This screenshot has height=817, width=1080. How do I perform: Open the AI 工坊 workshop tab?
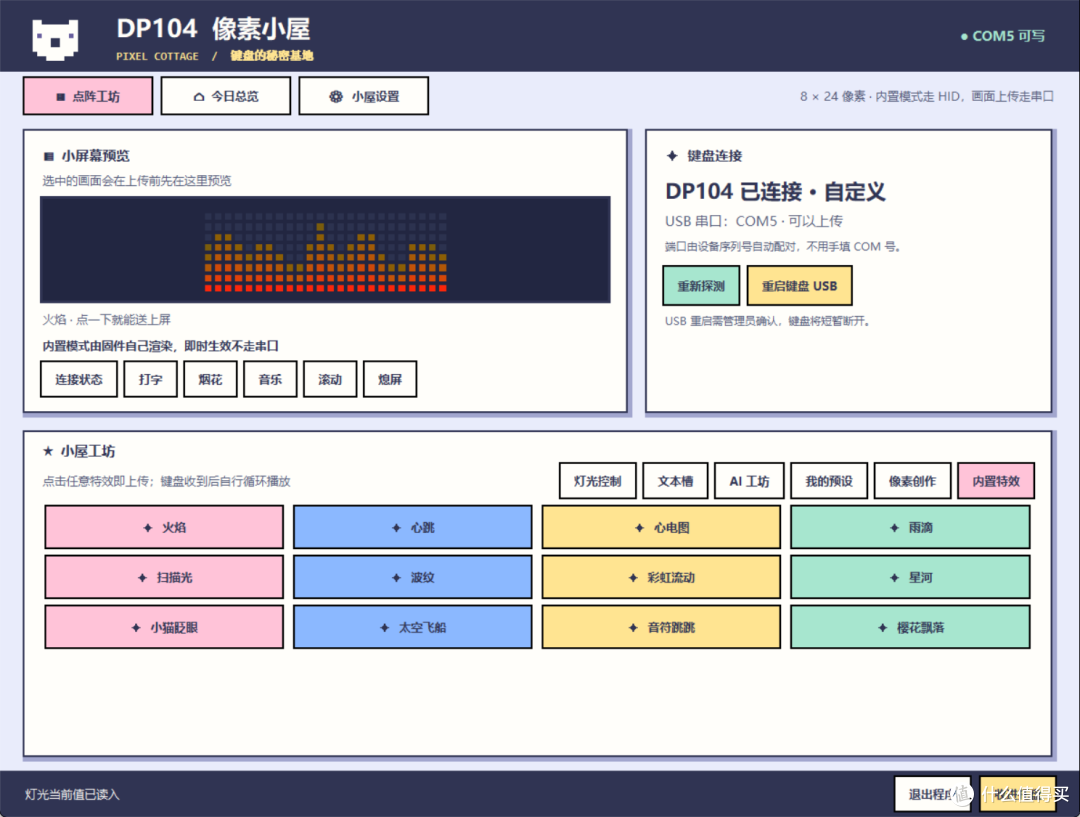click(749, 481)
